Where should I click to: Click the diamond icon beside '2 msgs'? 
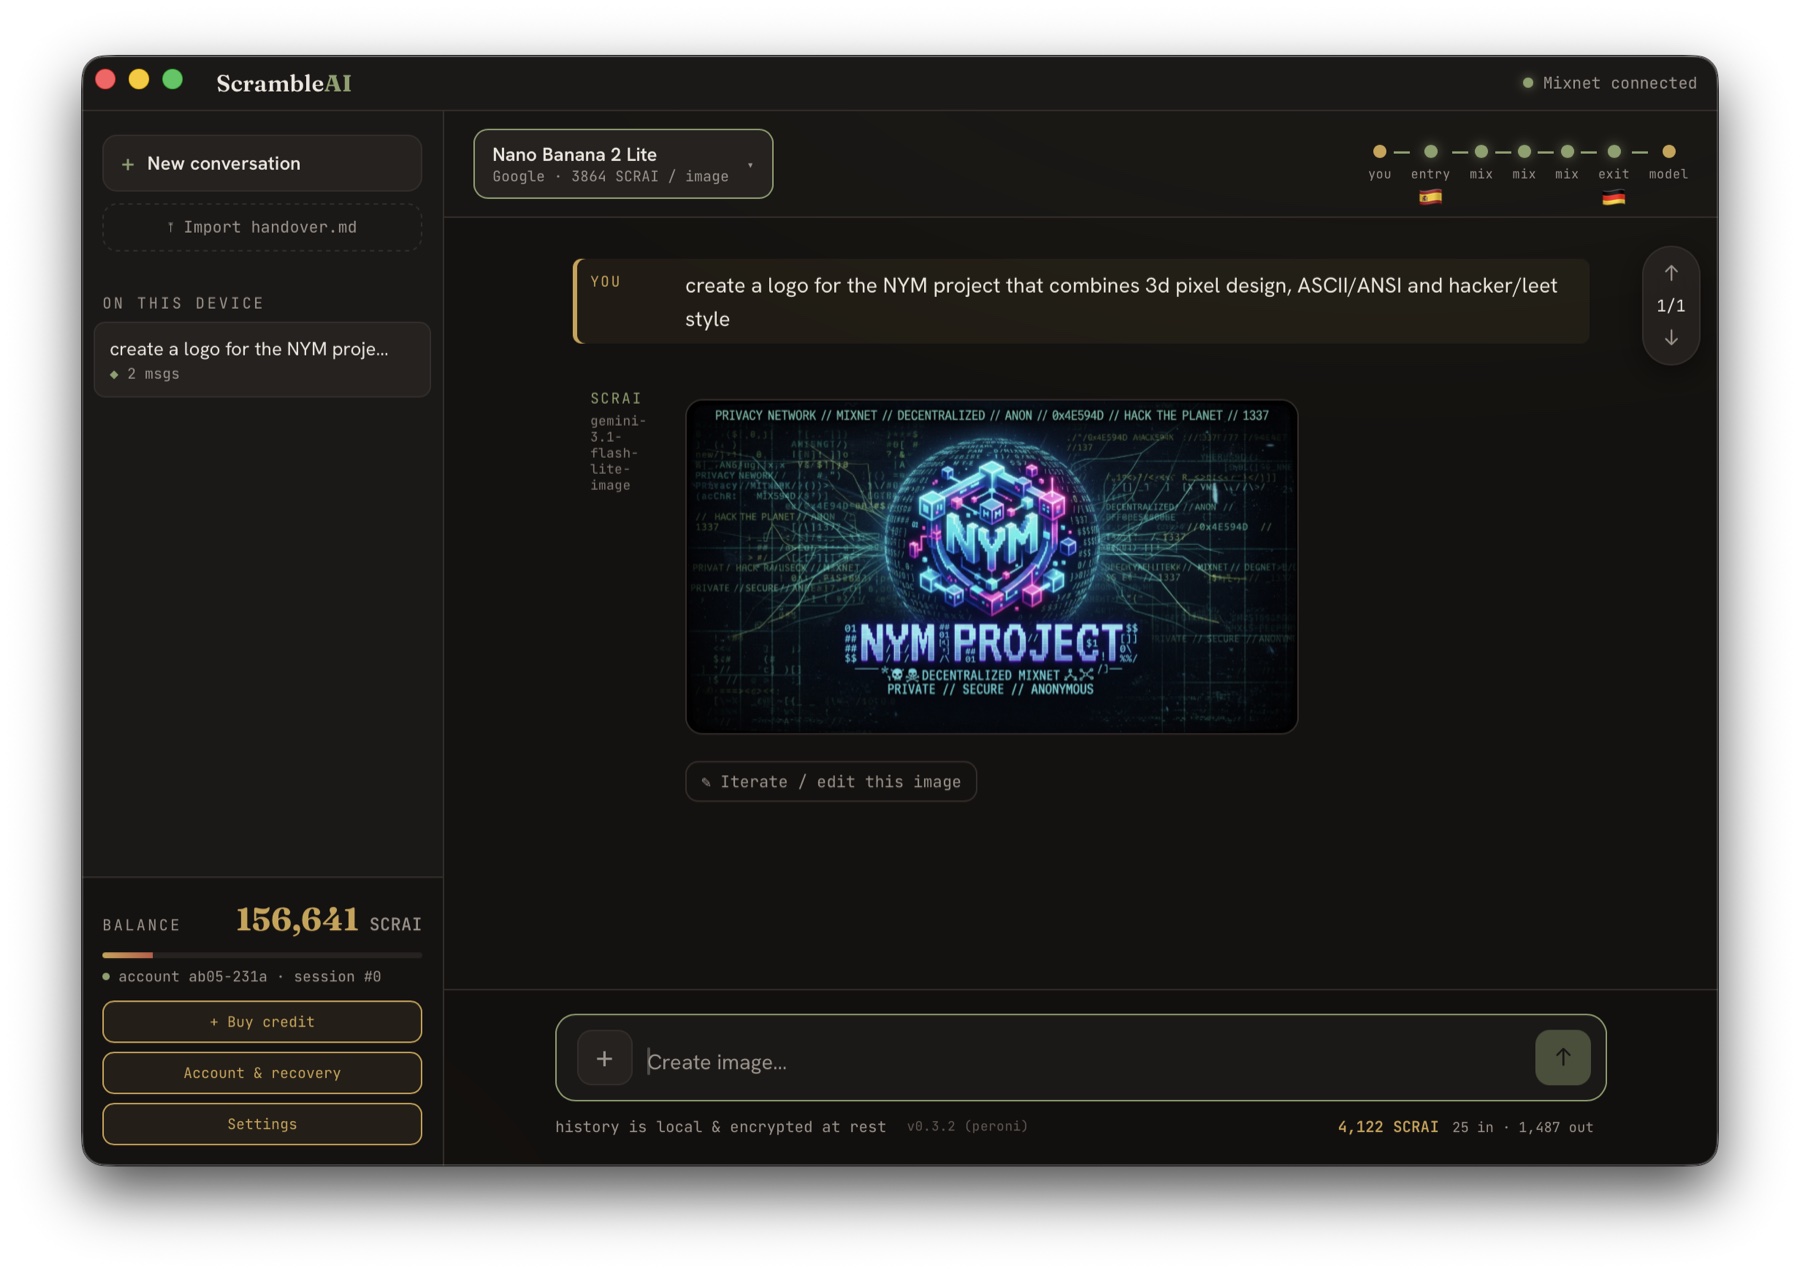[114, 374]
